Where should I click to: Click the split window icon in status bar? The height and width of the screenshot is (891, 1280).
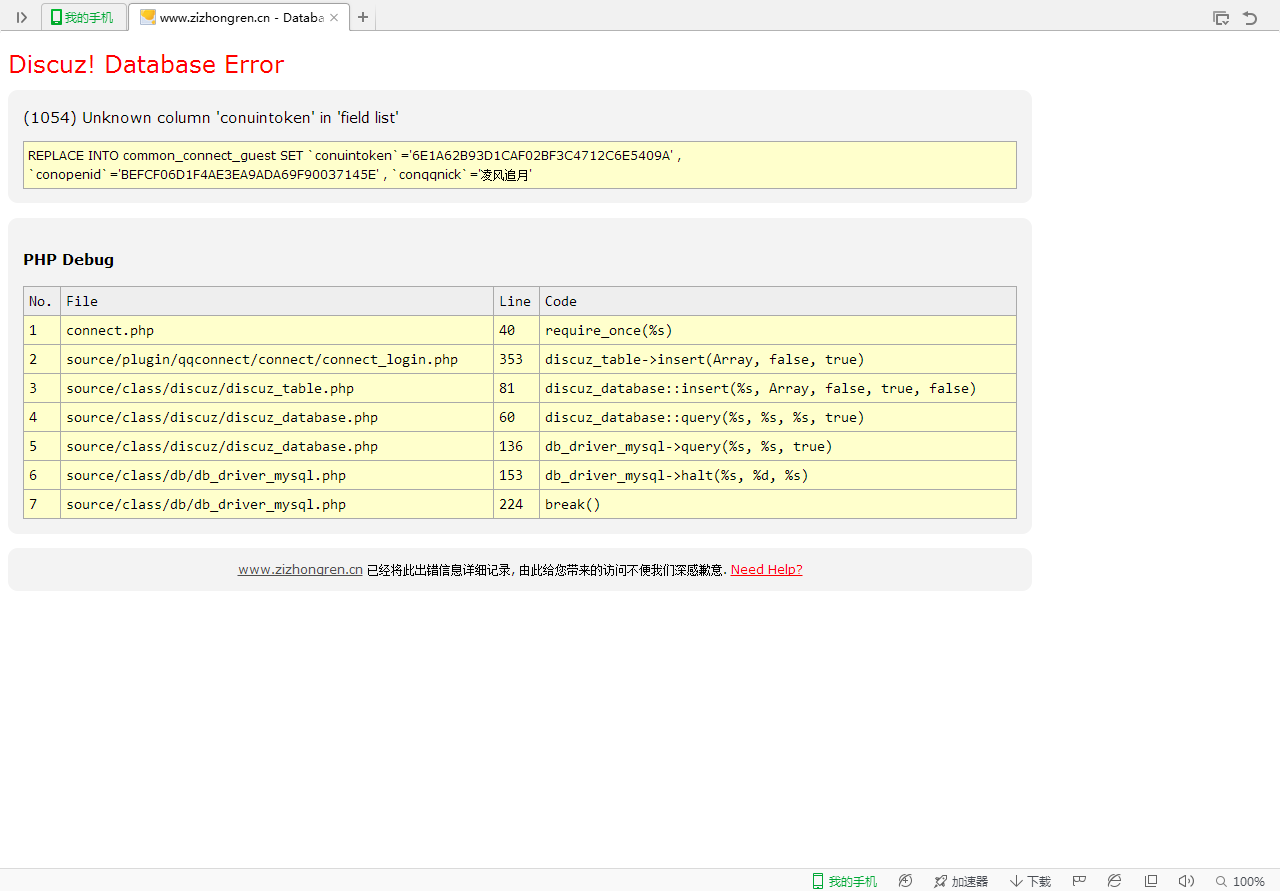coord(1151,881)
